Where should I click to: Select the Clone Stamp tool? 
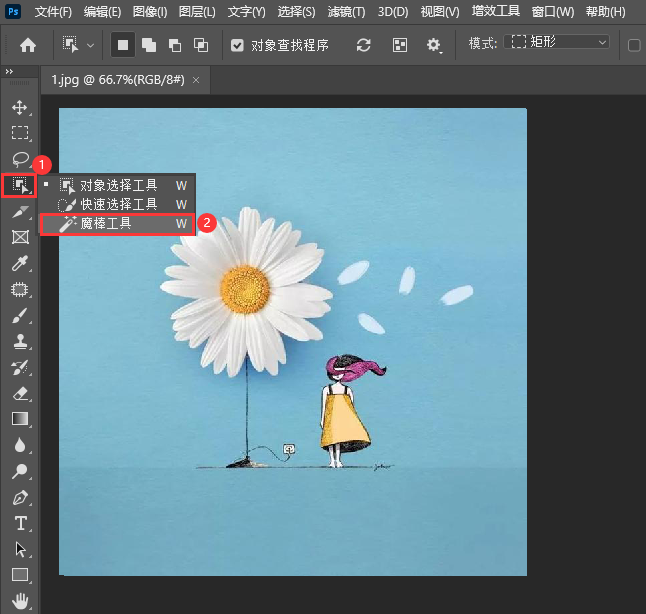tap(19, 342)
